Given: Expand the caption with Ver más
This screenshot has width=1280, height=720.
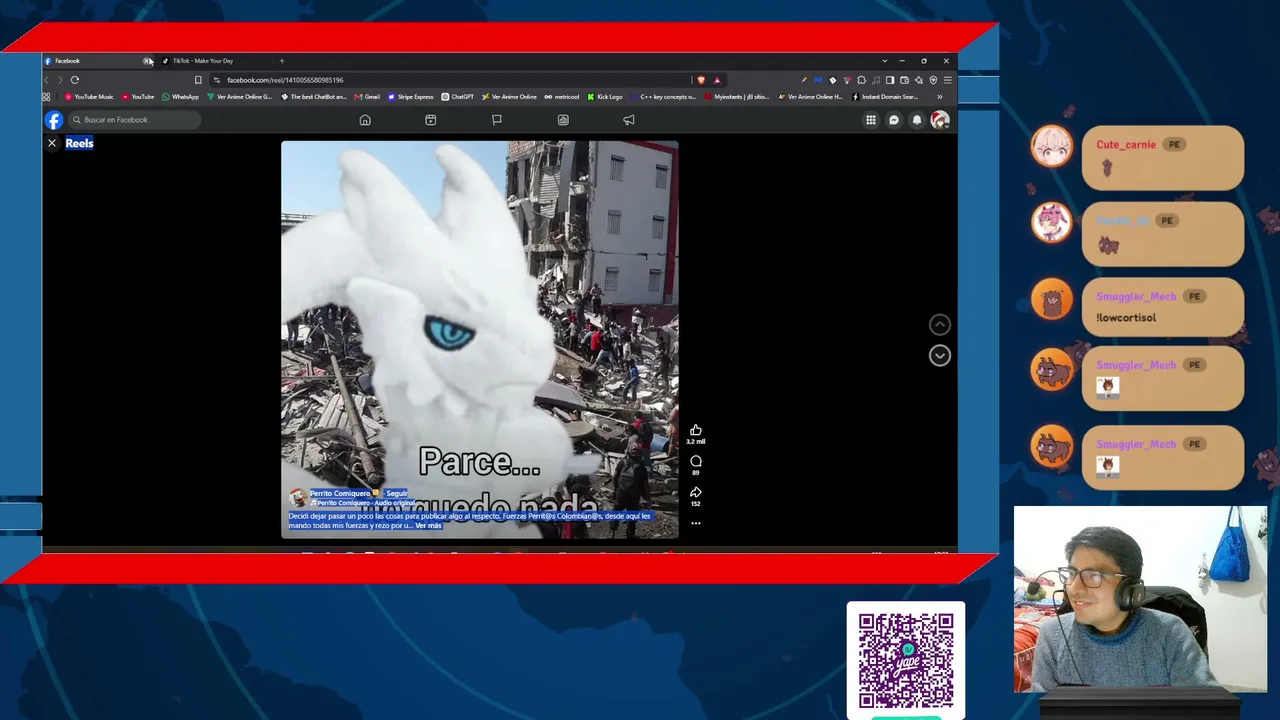Looking at the screenshot, I should coord(428,525).
